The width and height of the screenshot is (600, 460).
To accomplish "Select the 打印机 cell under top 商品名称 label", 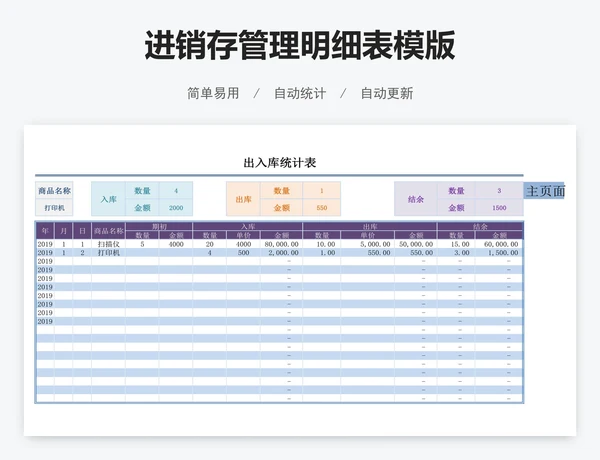I will tap(54, 208).
